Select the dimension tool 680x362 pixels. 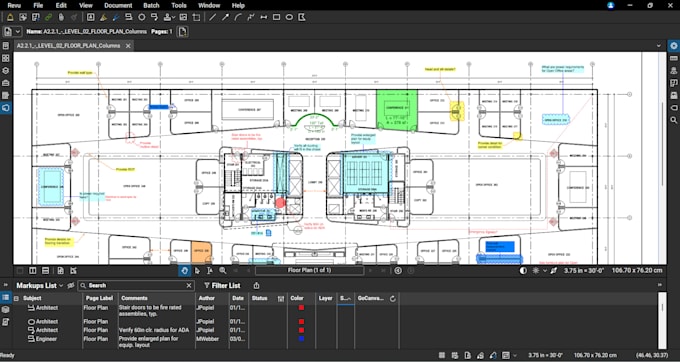click(263, 17)
